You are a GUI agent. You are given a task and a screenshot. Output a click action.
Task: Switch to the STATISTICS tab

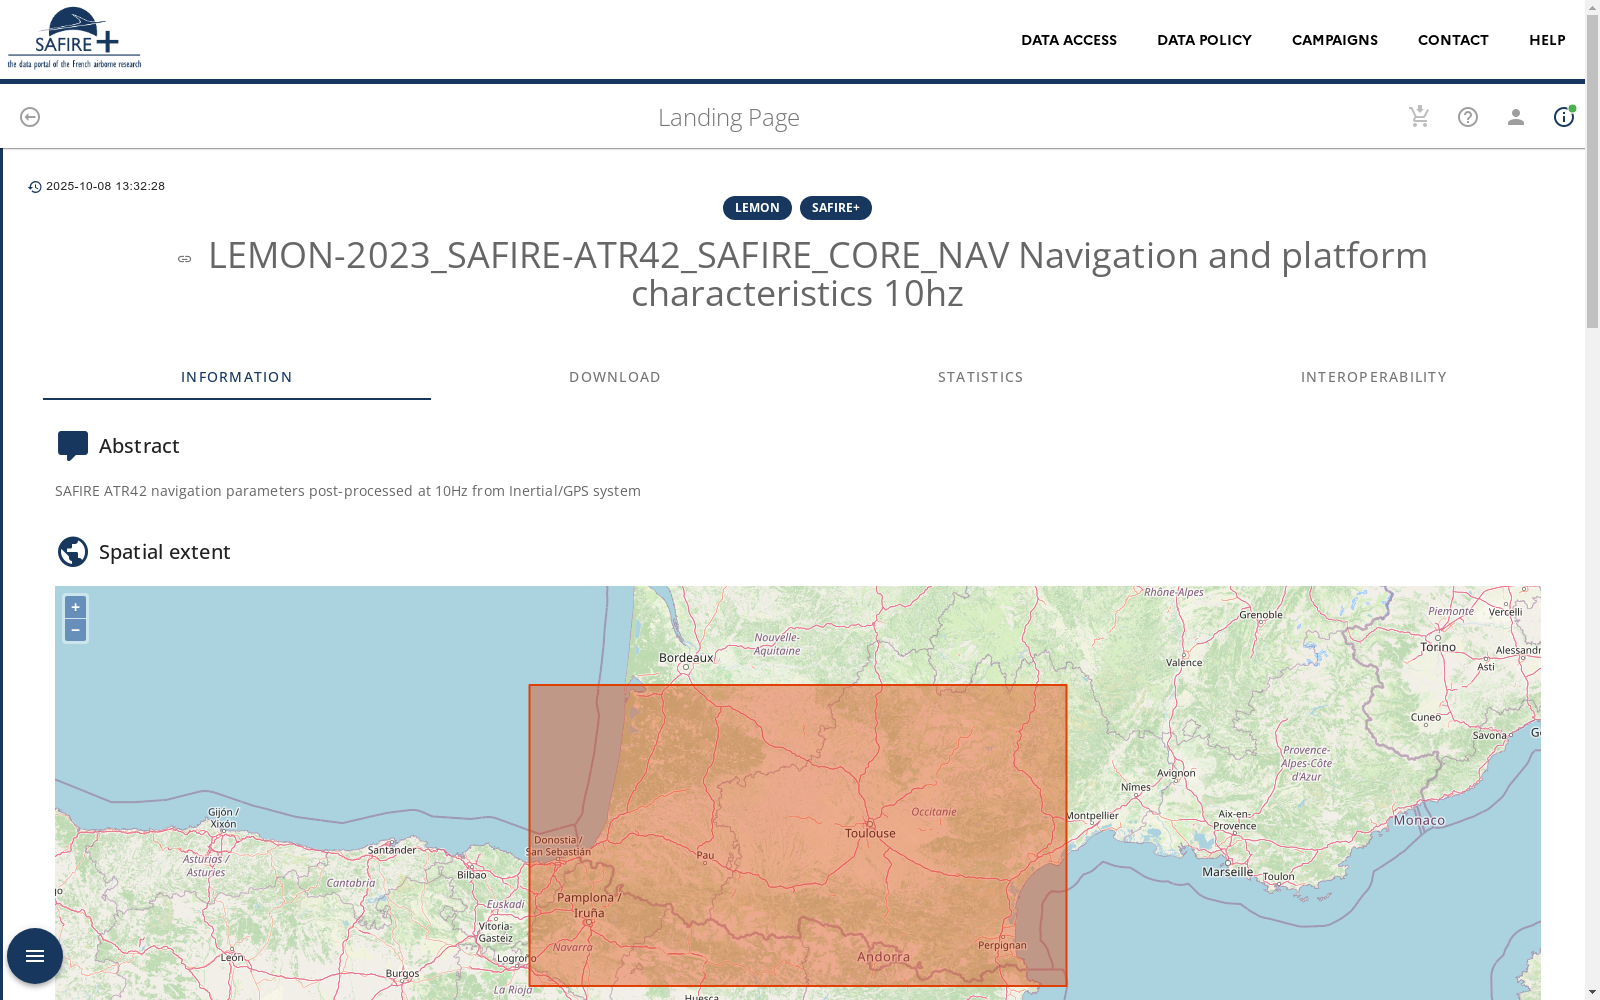[x=981, y=377]
